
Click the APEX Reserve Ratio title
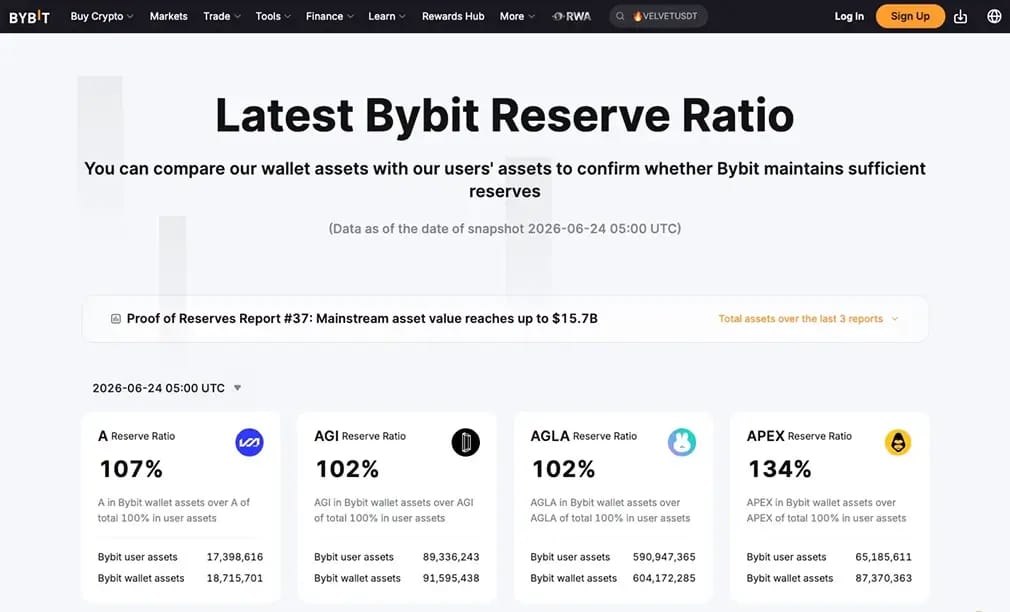(x=799, y=436)
